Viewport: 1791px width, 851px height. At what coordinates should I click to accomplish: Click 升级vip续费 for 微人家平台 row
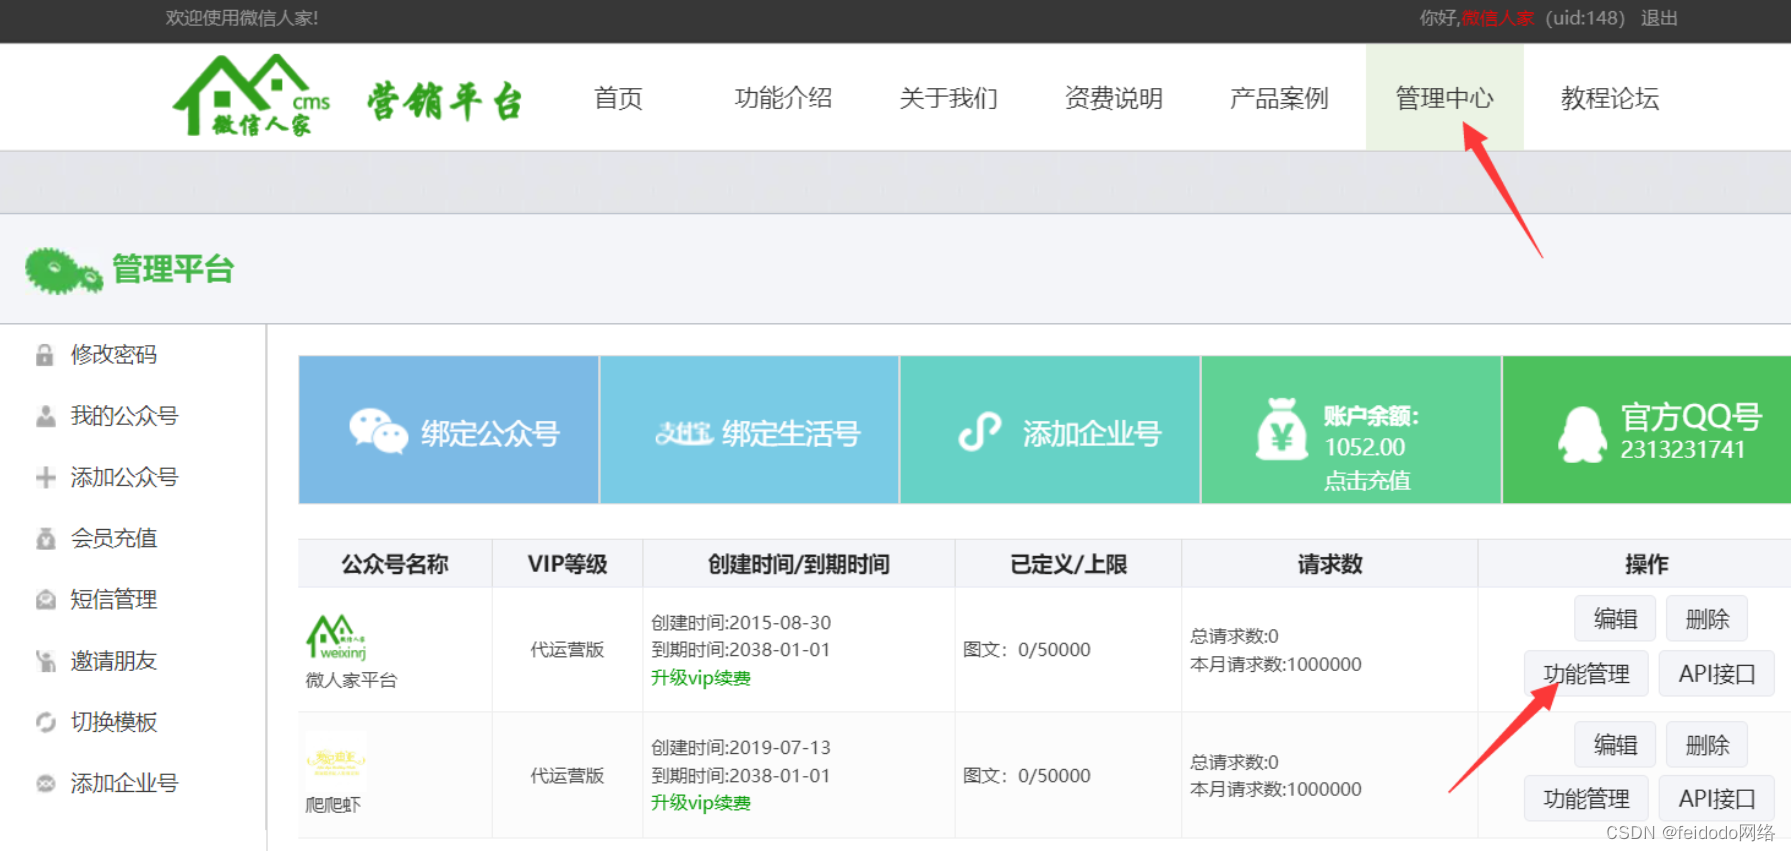[701, 678]
